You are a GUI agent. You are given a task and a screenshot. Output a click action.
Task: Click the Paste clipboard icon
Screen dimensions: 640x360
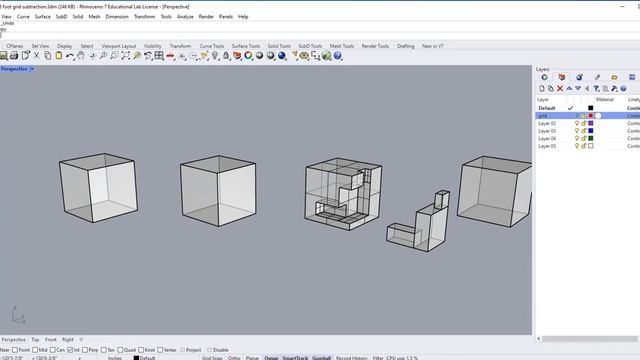click(x=59, y=56)
